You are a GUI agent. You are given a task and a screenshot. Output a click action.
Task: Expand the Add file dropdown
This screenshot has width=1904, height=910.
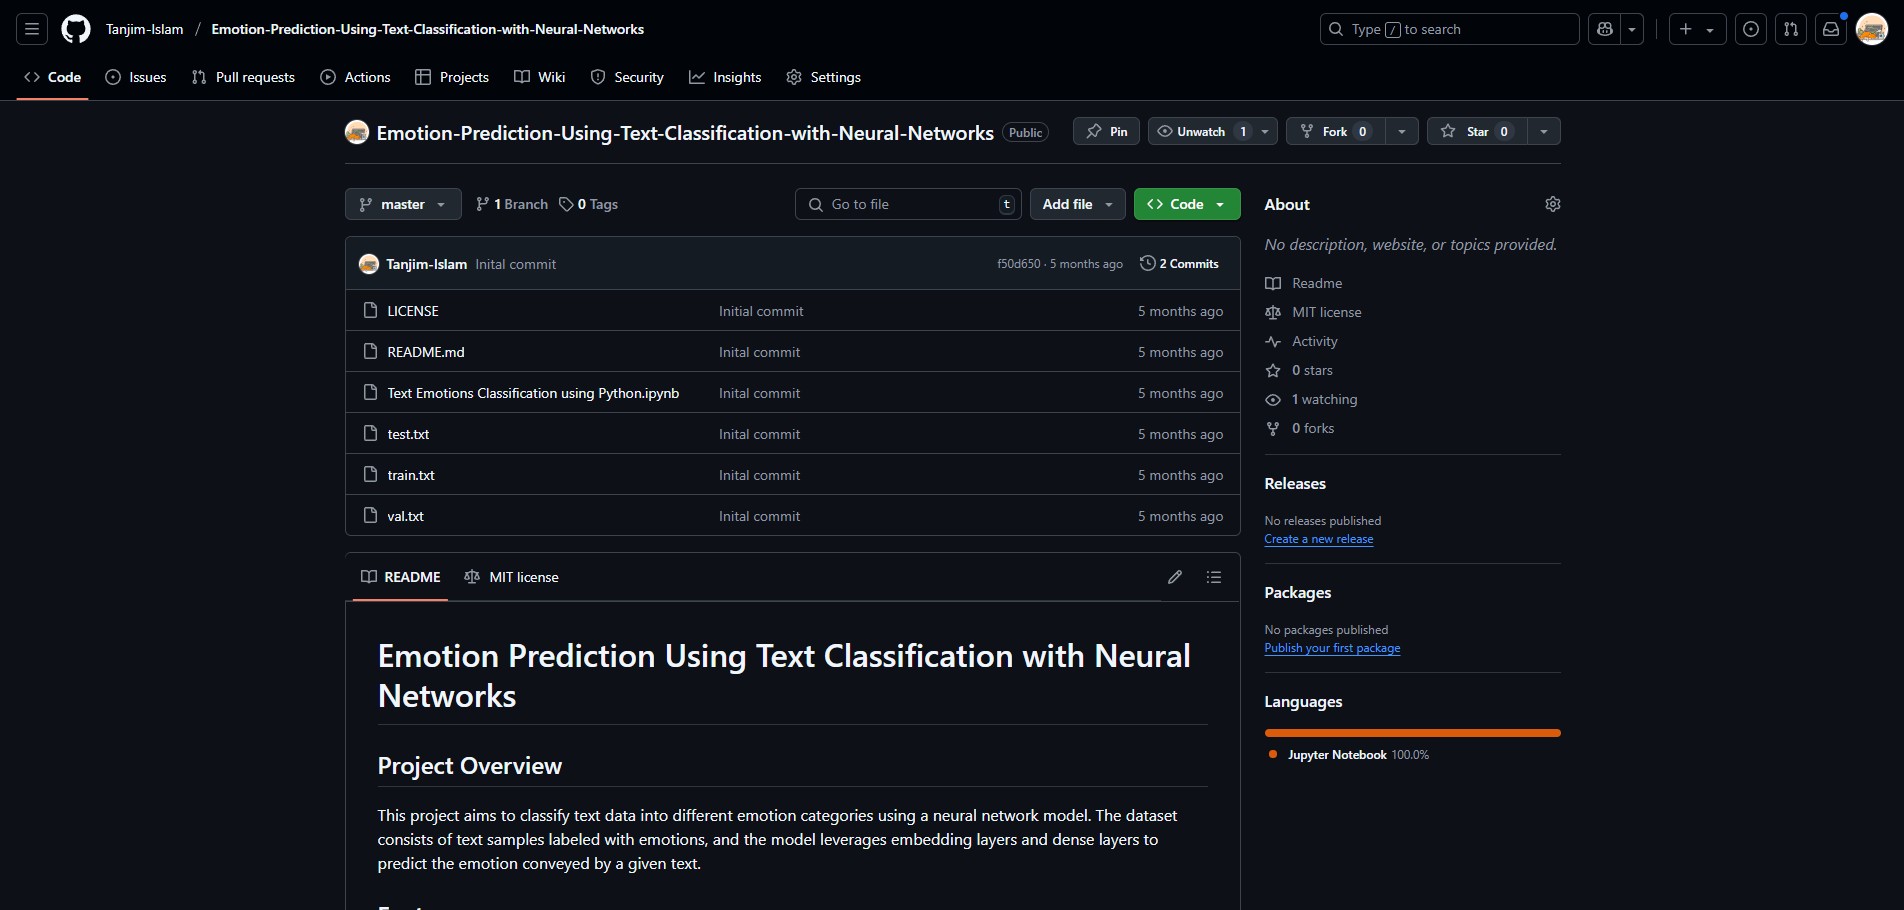pyautogui.click(x=1077, y=204)
